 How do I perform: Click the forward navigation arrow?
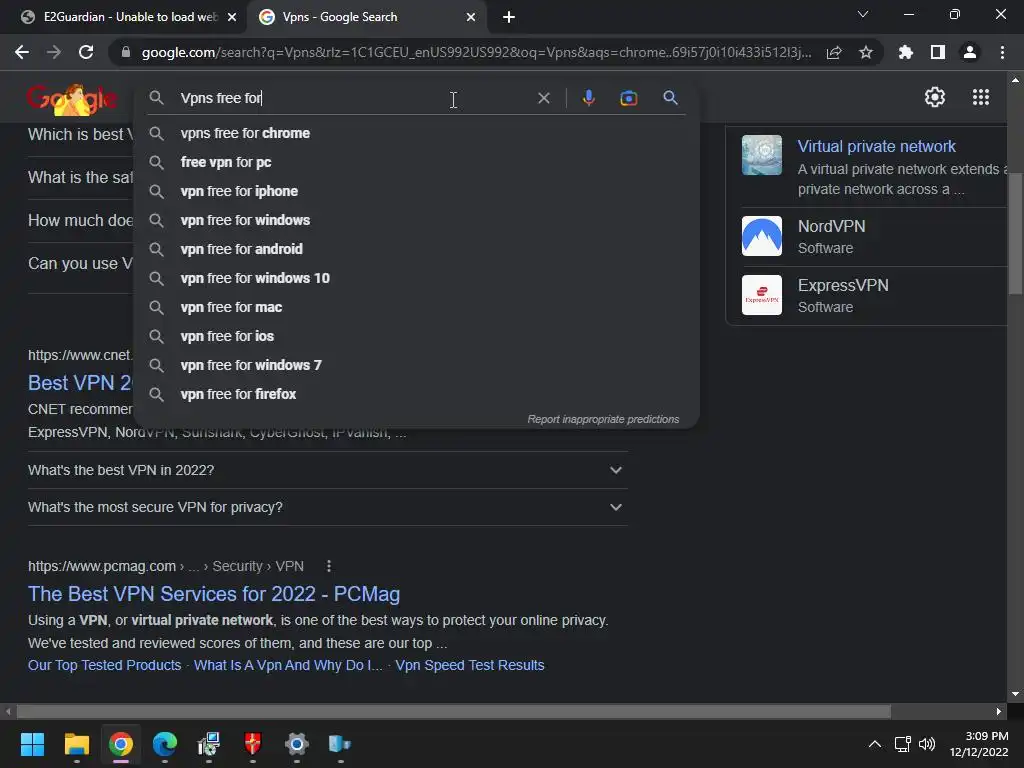[54, 52]
